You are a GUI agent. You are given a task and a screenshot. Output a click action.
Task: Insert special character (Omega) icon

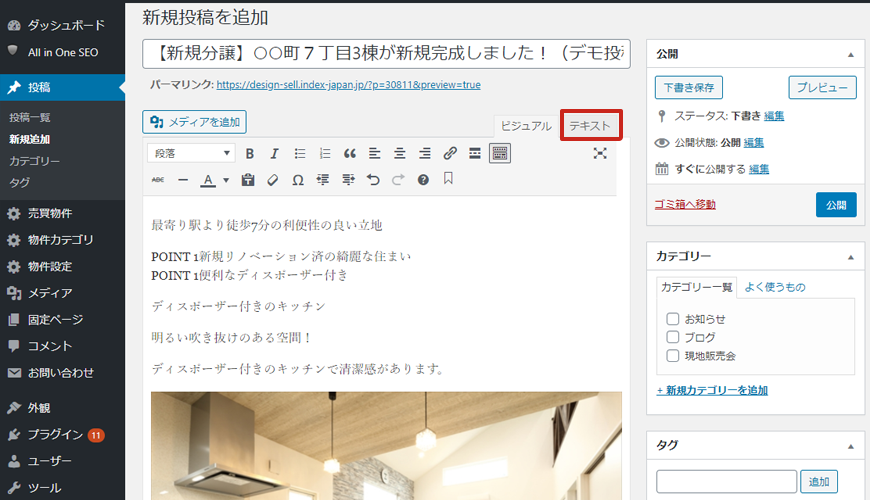(297, 180)
